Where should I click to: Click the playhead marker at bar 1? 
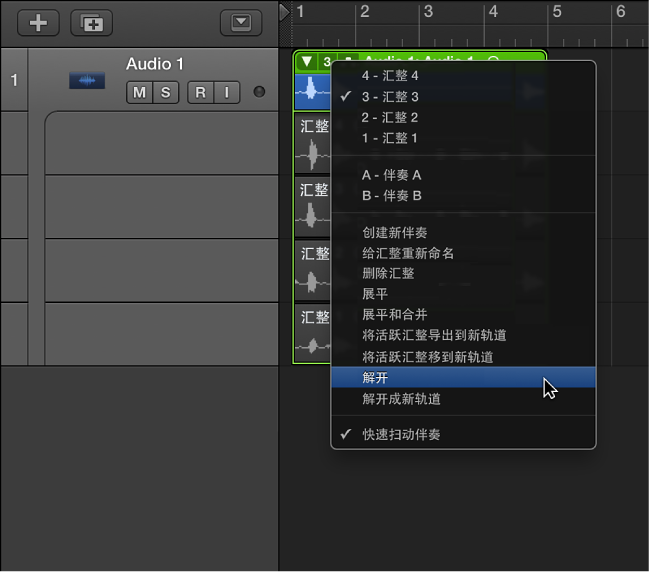coord(284,12)
